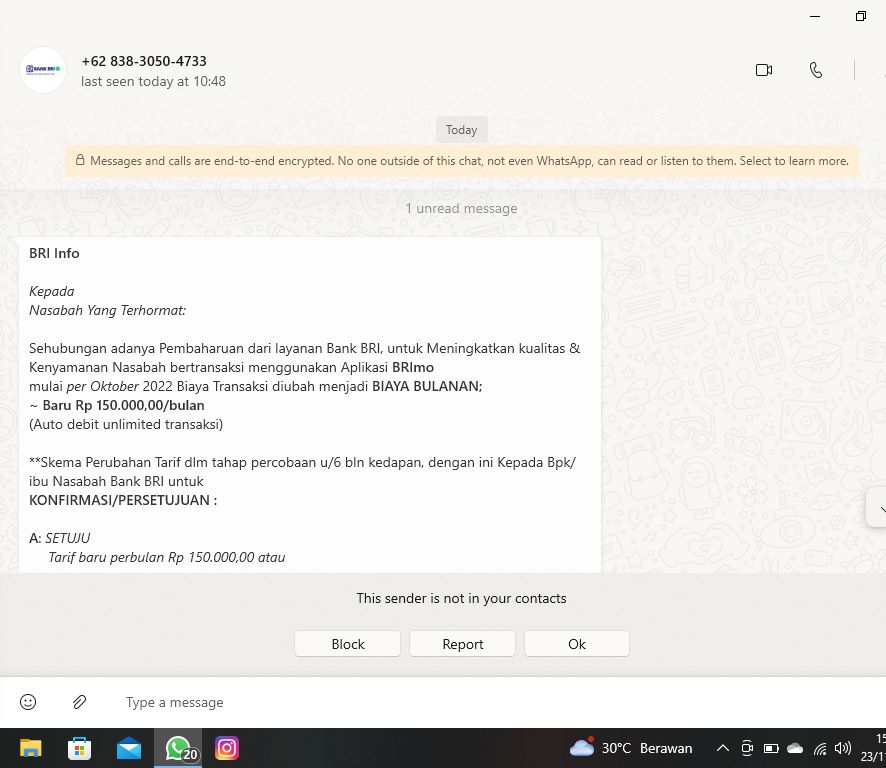Viewport: 886px width, 768px height.
Task: Open the Bank BRI profile picture
Action: [x=42, y=70]
